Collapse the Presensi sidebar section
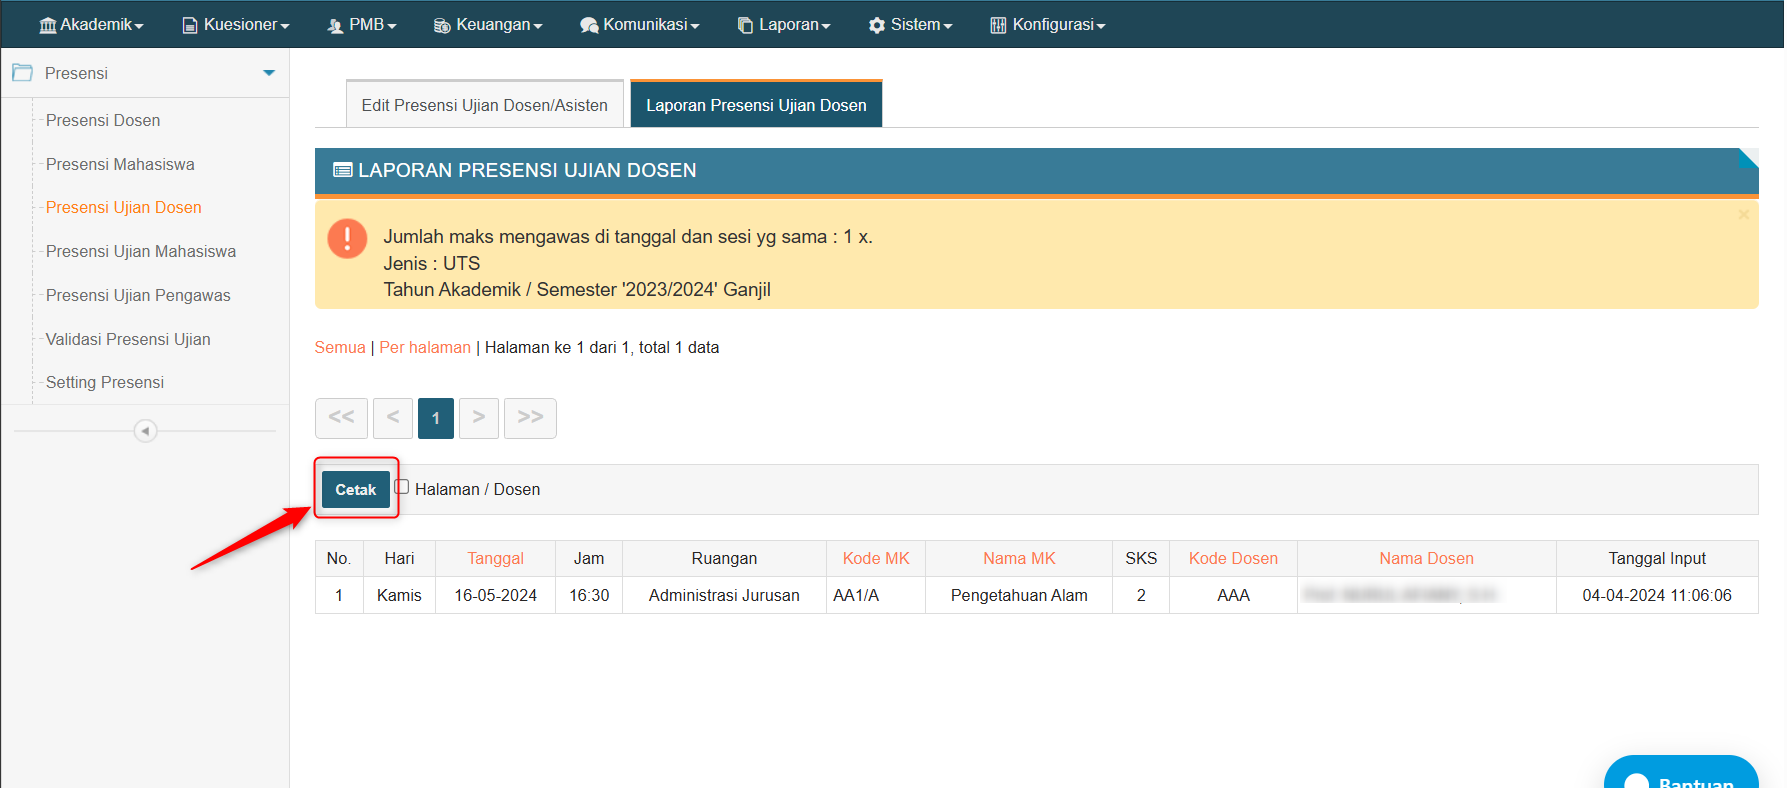Image resolution: width=1787 pixels, height=788 pixels. tap(268, 73)
